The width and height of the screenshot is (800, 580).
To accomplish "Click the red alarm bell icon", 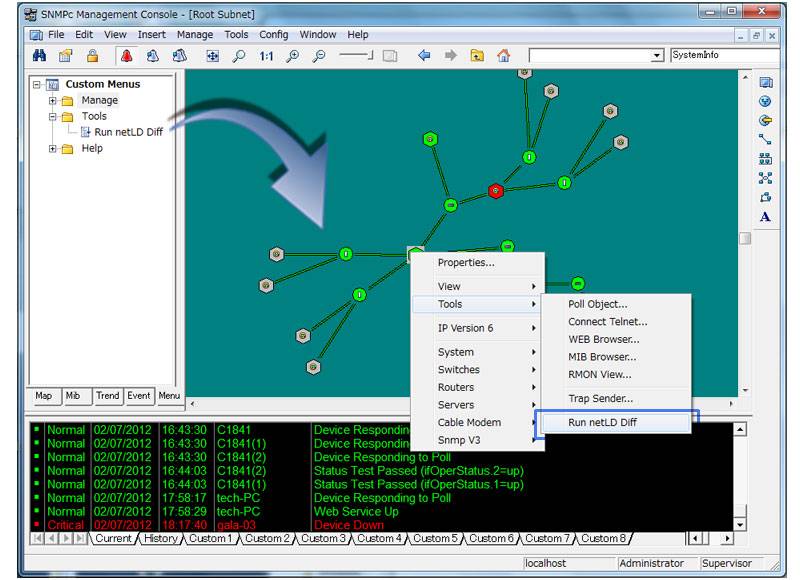I will [x=127, y=56].
